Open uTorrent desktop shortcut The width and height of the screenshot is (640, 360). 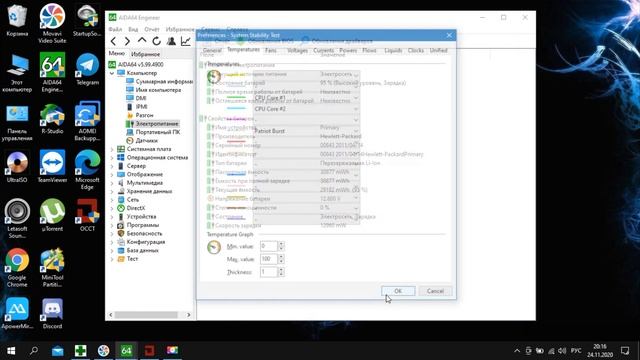(x=52, y=215)
